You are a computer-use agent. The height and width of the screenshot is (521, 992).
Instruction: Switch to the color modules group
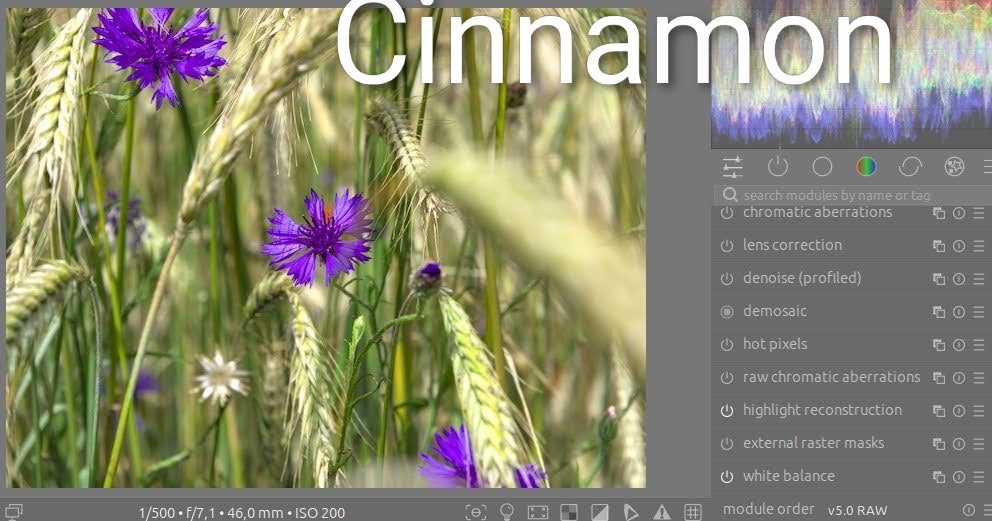(866, 167)
